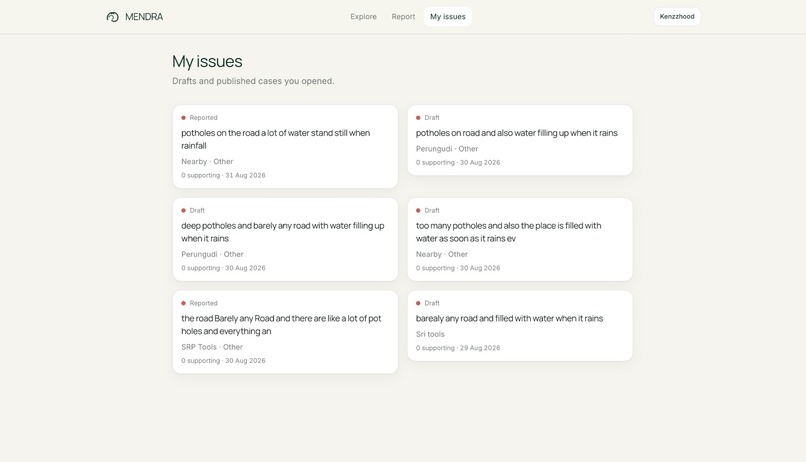Open the Explore tab
806x462 pixels.
(x=363, y=16)
